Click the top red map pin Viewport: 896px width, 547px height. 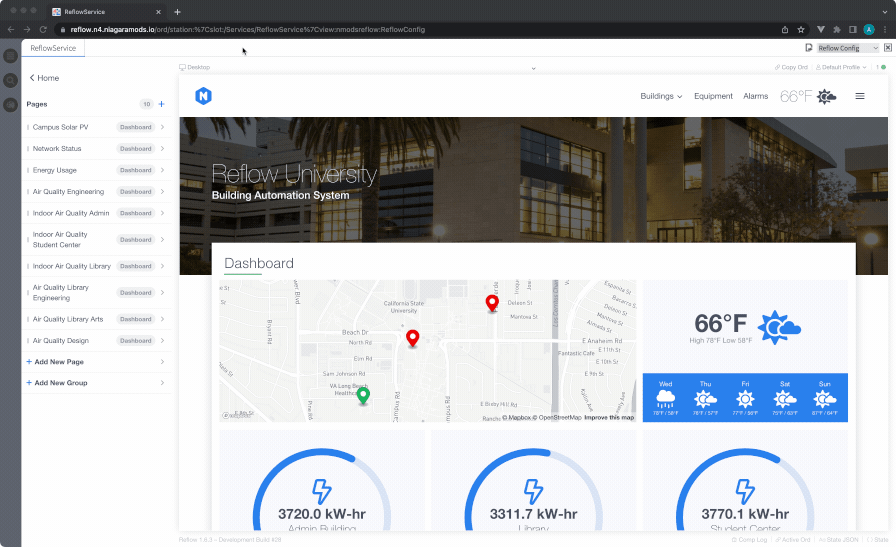pyautogui.click(x=491, y=302)
